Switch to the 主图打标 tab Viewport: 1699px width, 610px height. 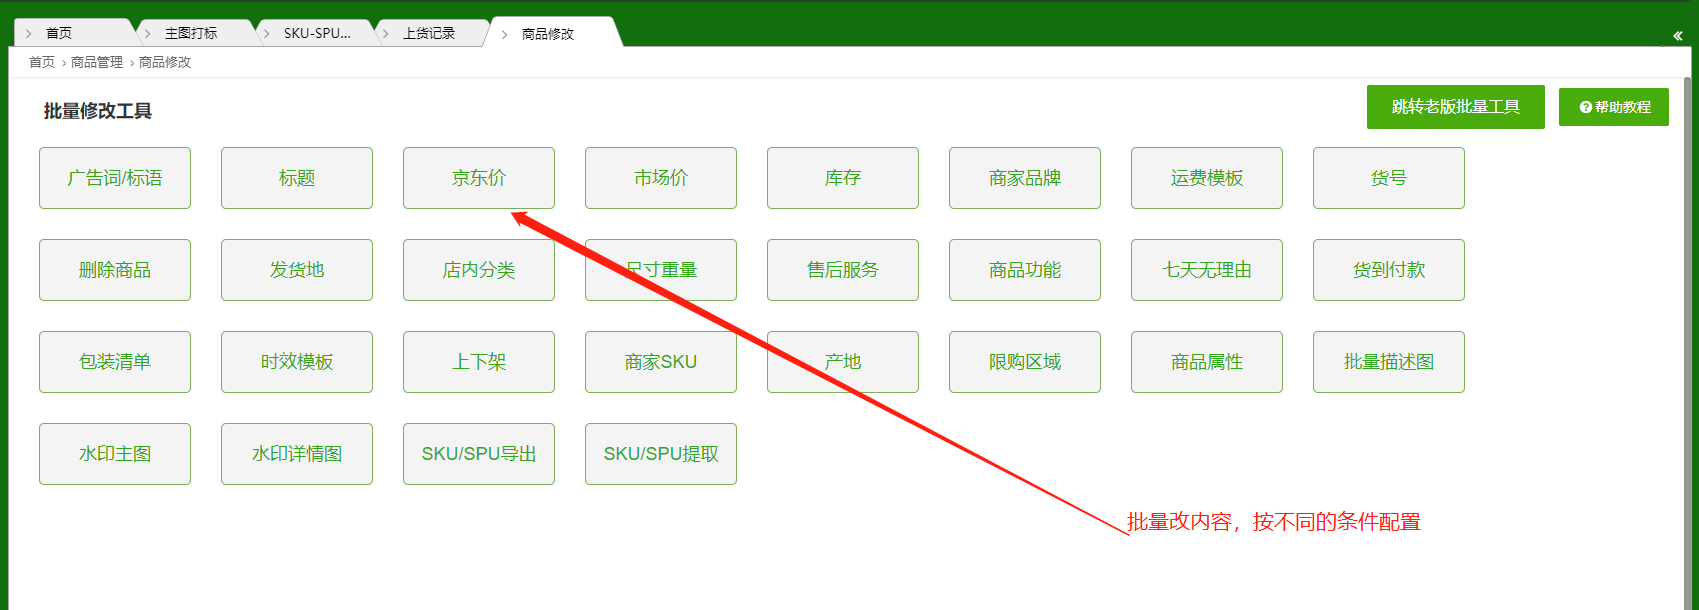(x=191, y=33)
